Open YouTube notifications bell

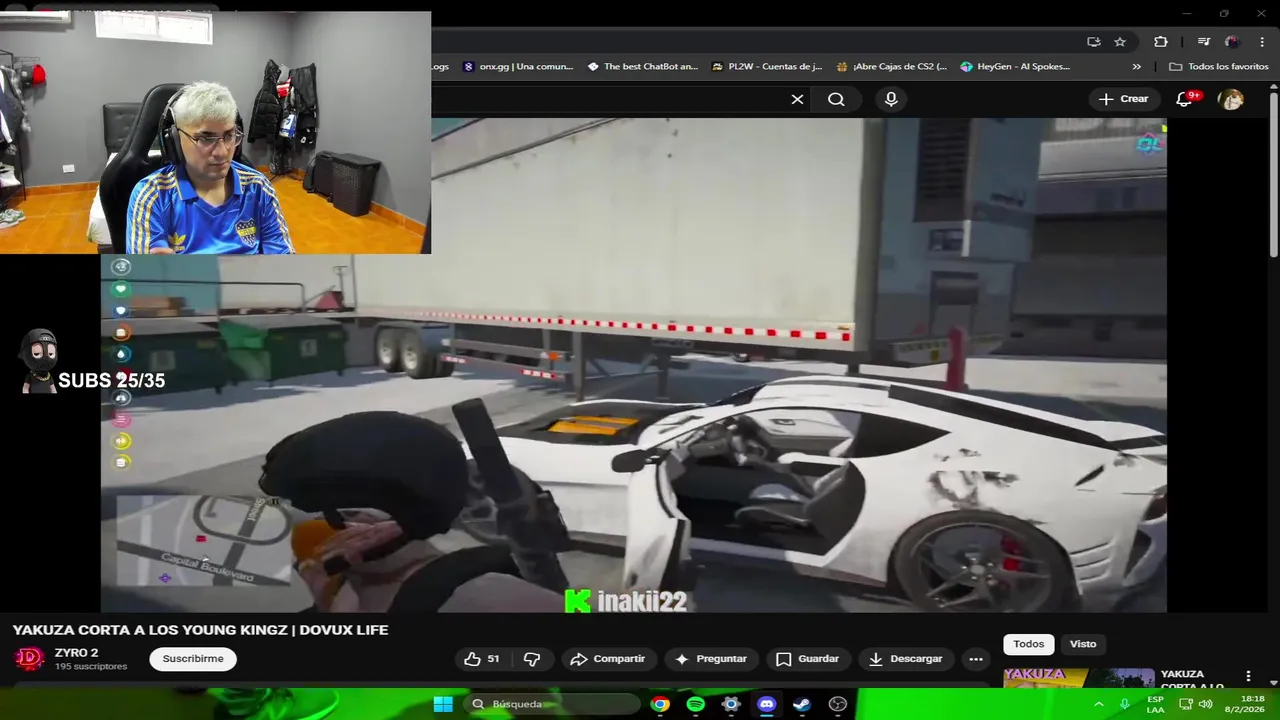pos(1185,98)
